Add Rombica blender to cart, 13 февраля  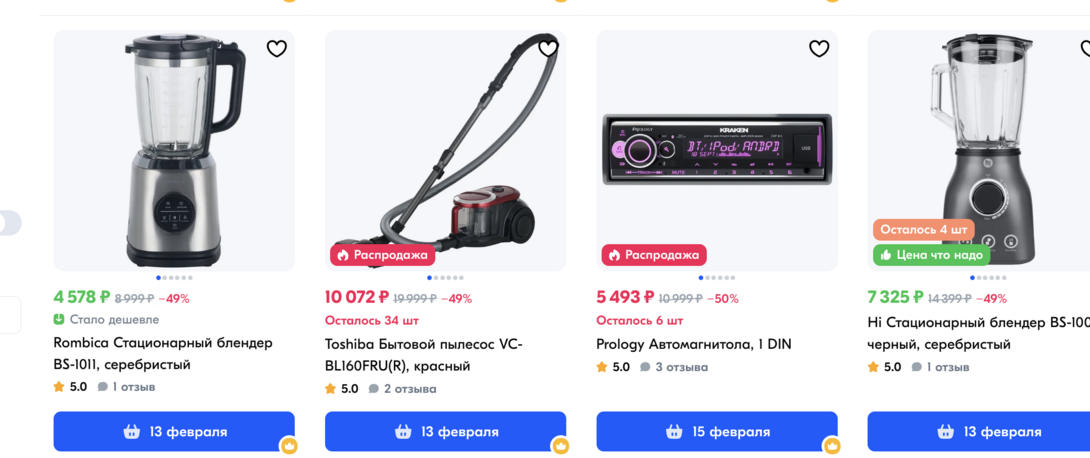(x=174, y=432)
